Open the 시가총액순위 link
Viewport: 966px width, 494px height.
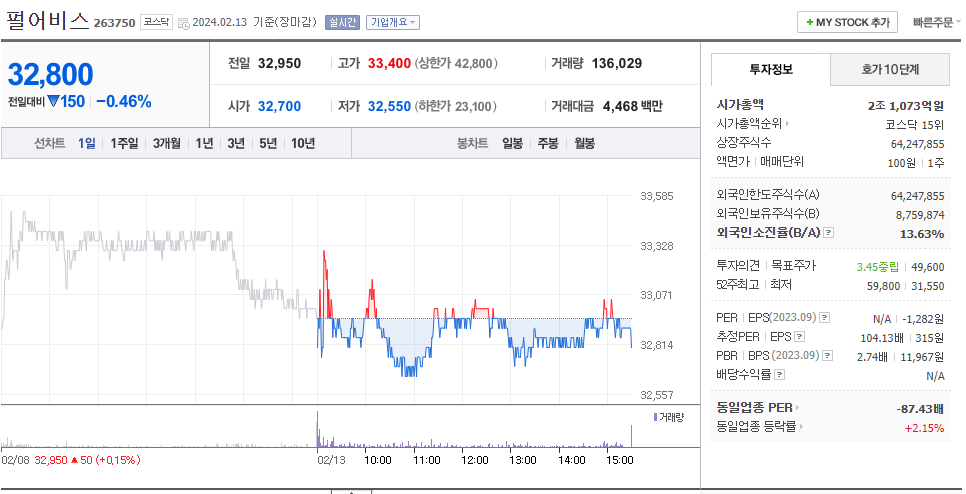click(749, 124)
